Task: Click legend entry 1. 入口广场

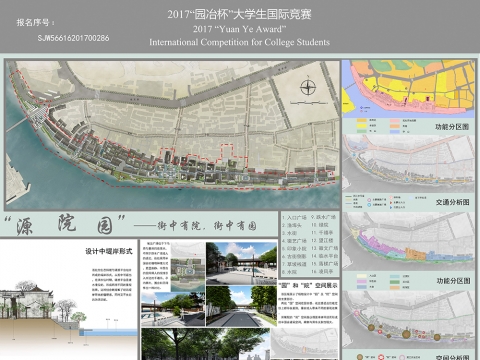Action: pyautogui.click(x=294, y=217)
